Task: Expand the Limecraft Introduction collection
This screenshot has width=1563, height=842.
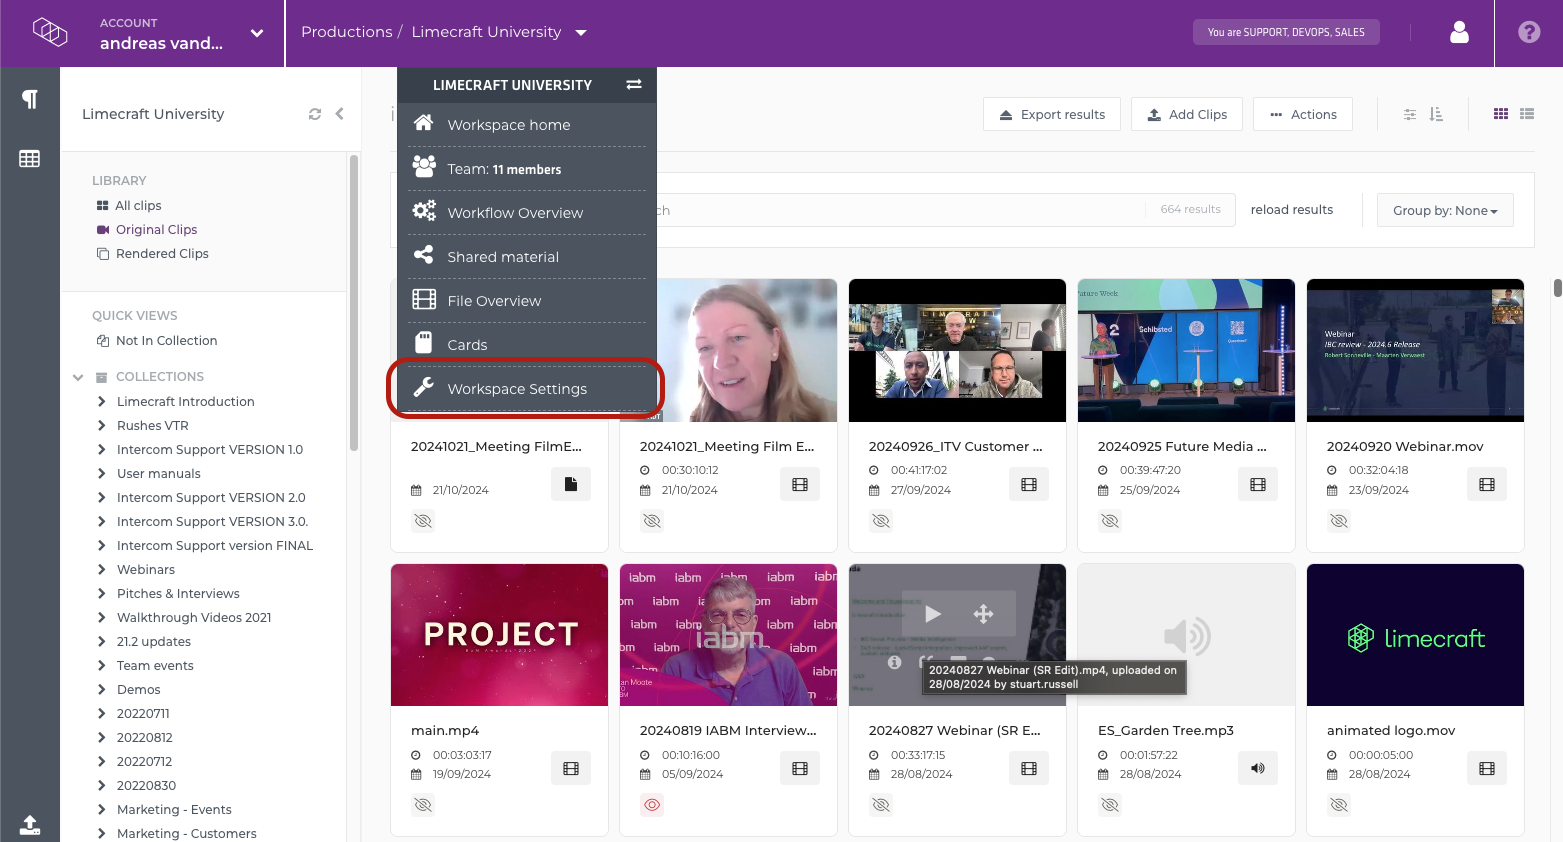Action: pos(102,401)
